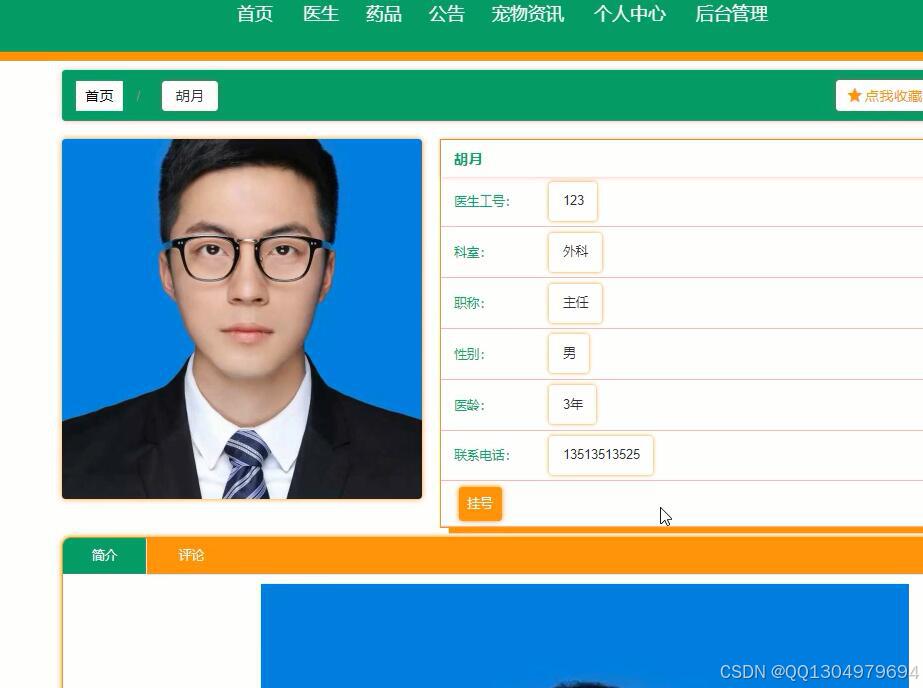Click the doctor's profile photo
This screenshot has height=688, width=923.
(x=241, y=318)
